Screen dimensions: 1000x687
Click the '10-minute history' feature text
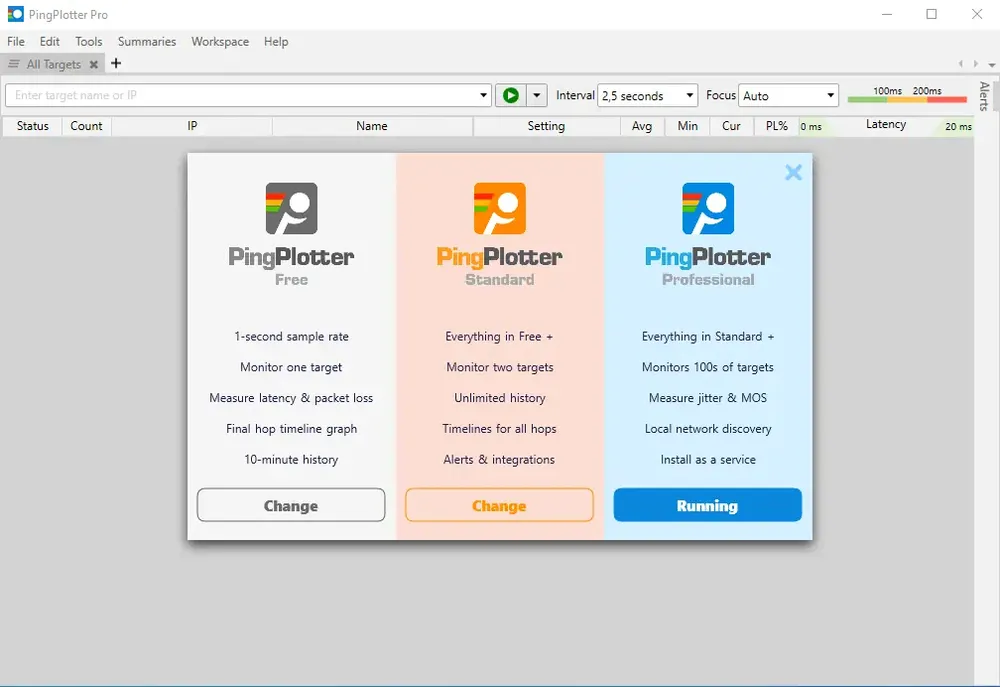[291, 460]
